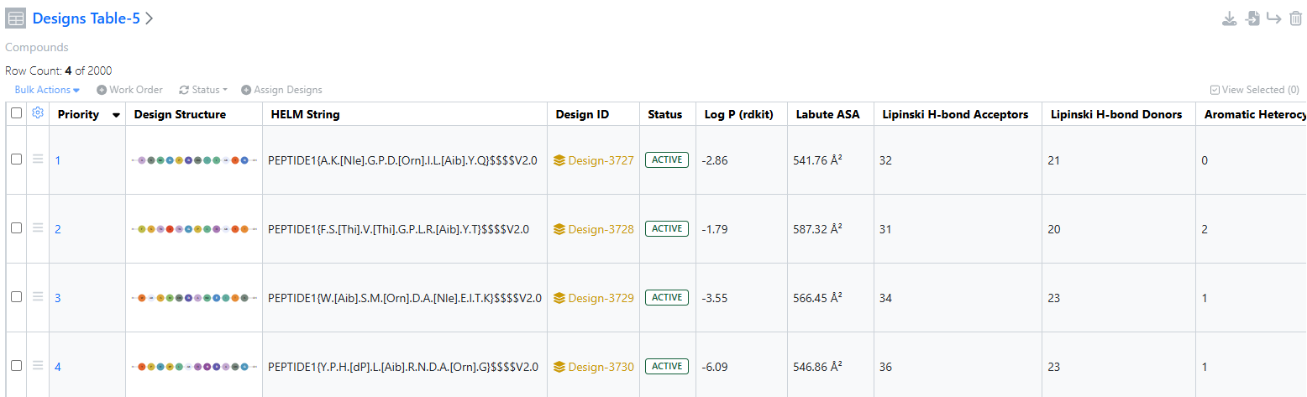Image resolution: width=1307 pixels, height=397 pixels.
Task: Select the HELM string starting PEPTIDE1{W.[Aib]
Action: [x=405, y=298]
